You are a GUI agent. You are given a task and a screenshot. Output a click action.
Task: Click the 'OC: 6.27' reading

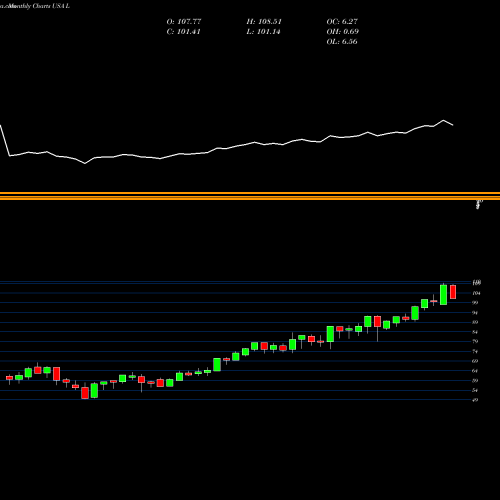pyautogui.click(x=342, y=22)
